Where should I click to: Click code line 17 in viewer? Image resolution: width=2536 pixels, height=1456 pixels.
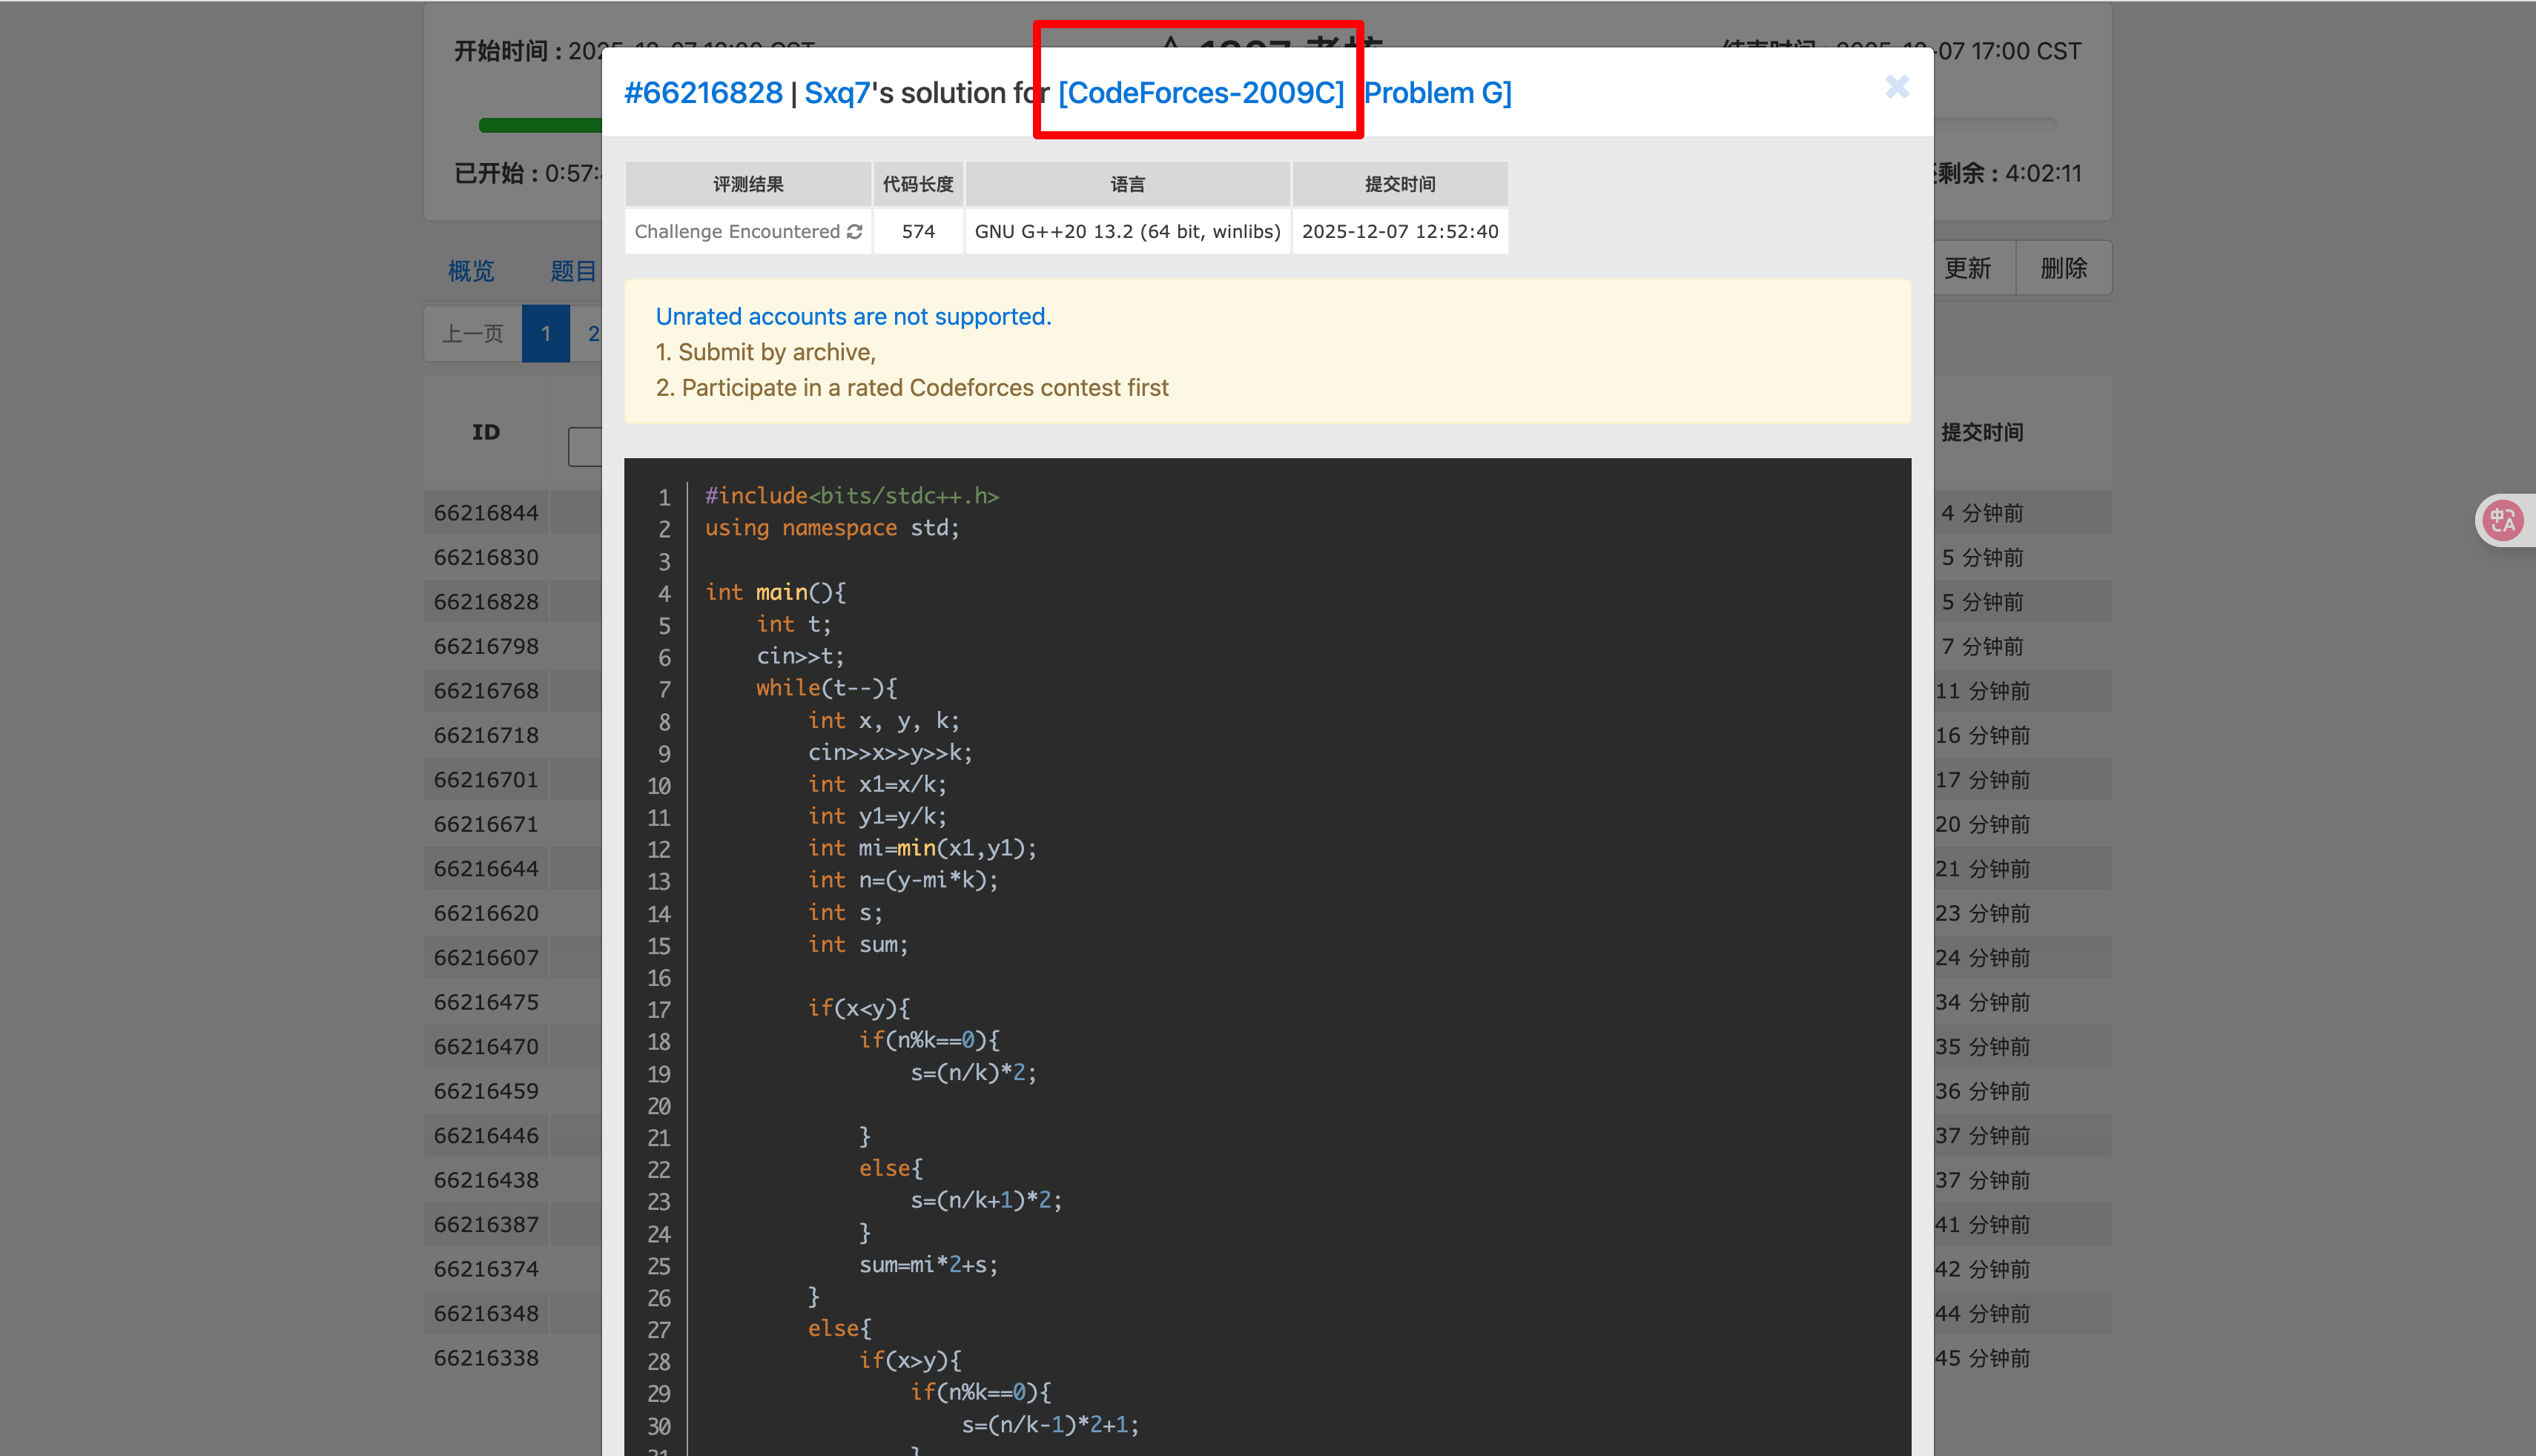(858, 1008)
